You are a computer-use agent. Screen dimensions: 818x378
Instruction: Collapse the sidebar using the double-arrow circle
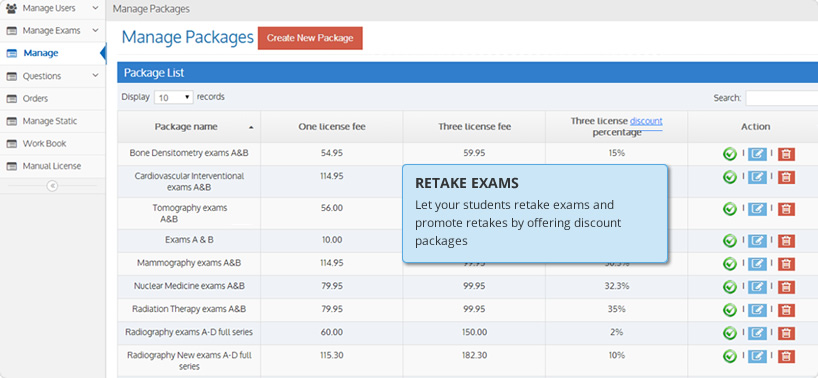52,186
